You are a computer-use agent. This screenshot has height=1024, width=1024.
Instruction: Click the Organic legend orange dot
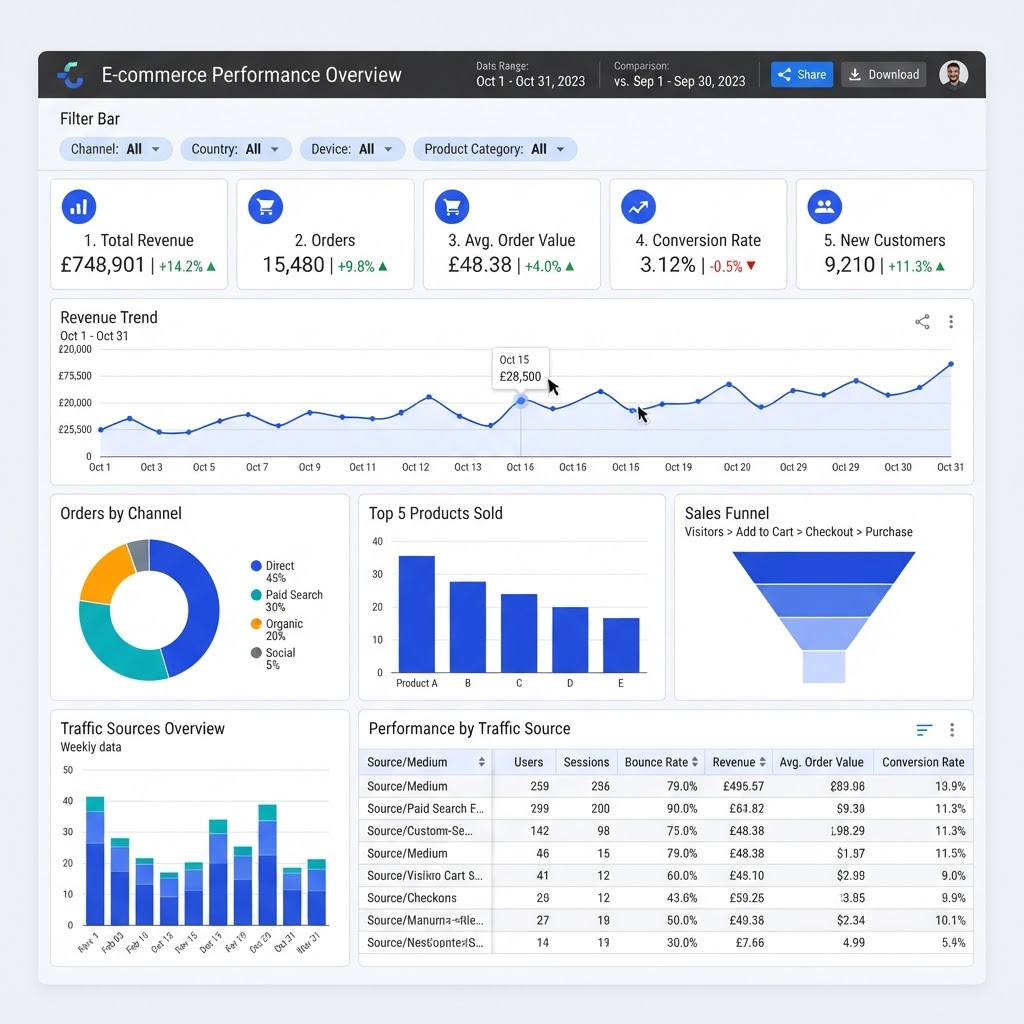256,624
